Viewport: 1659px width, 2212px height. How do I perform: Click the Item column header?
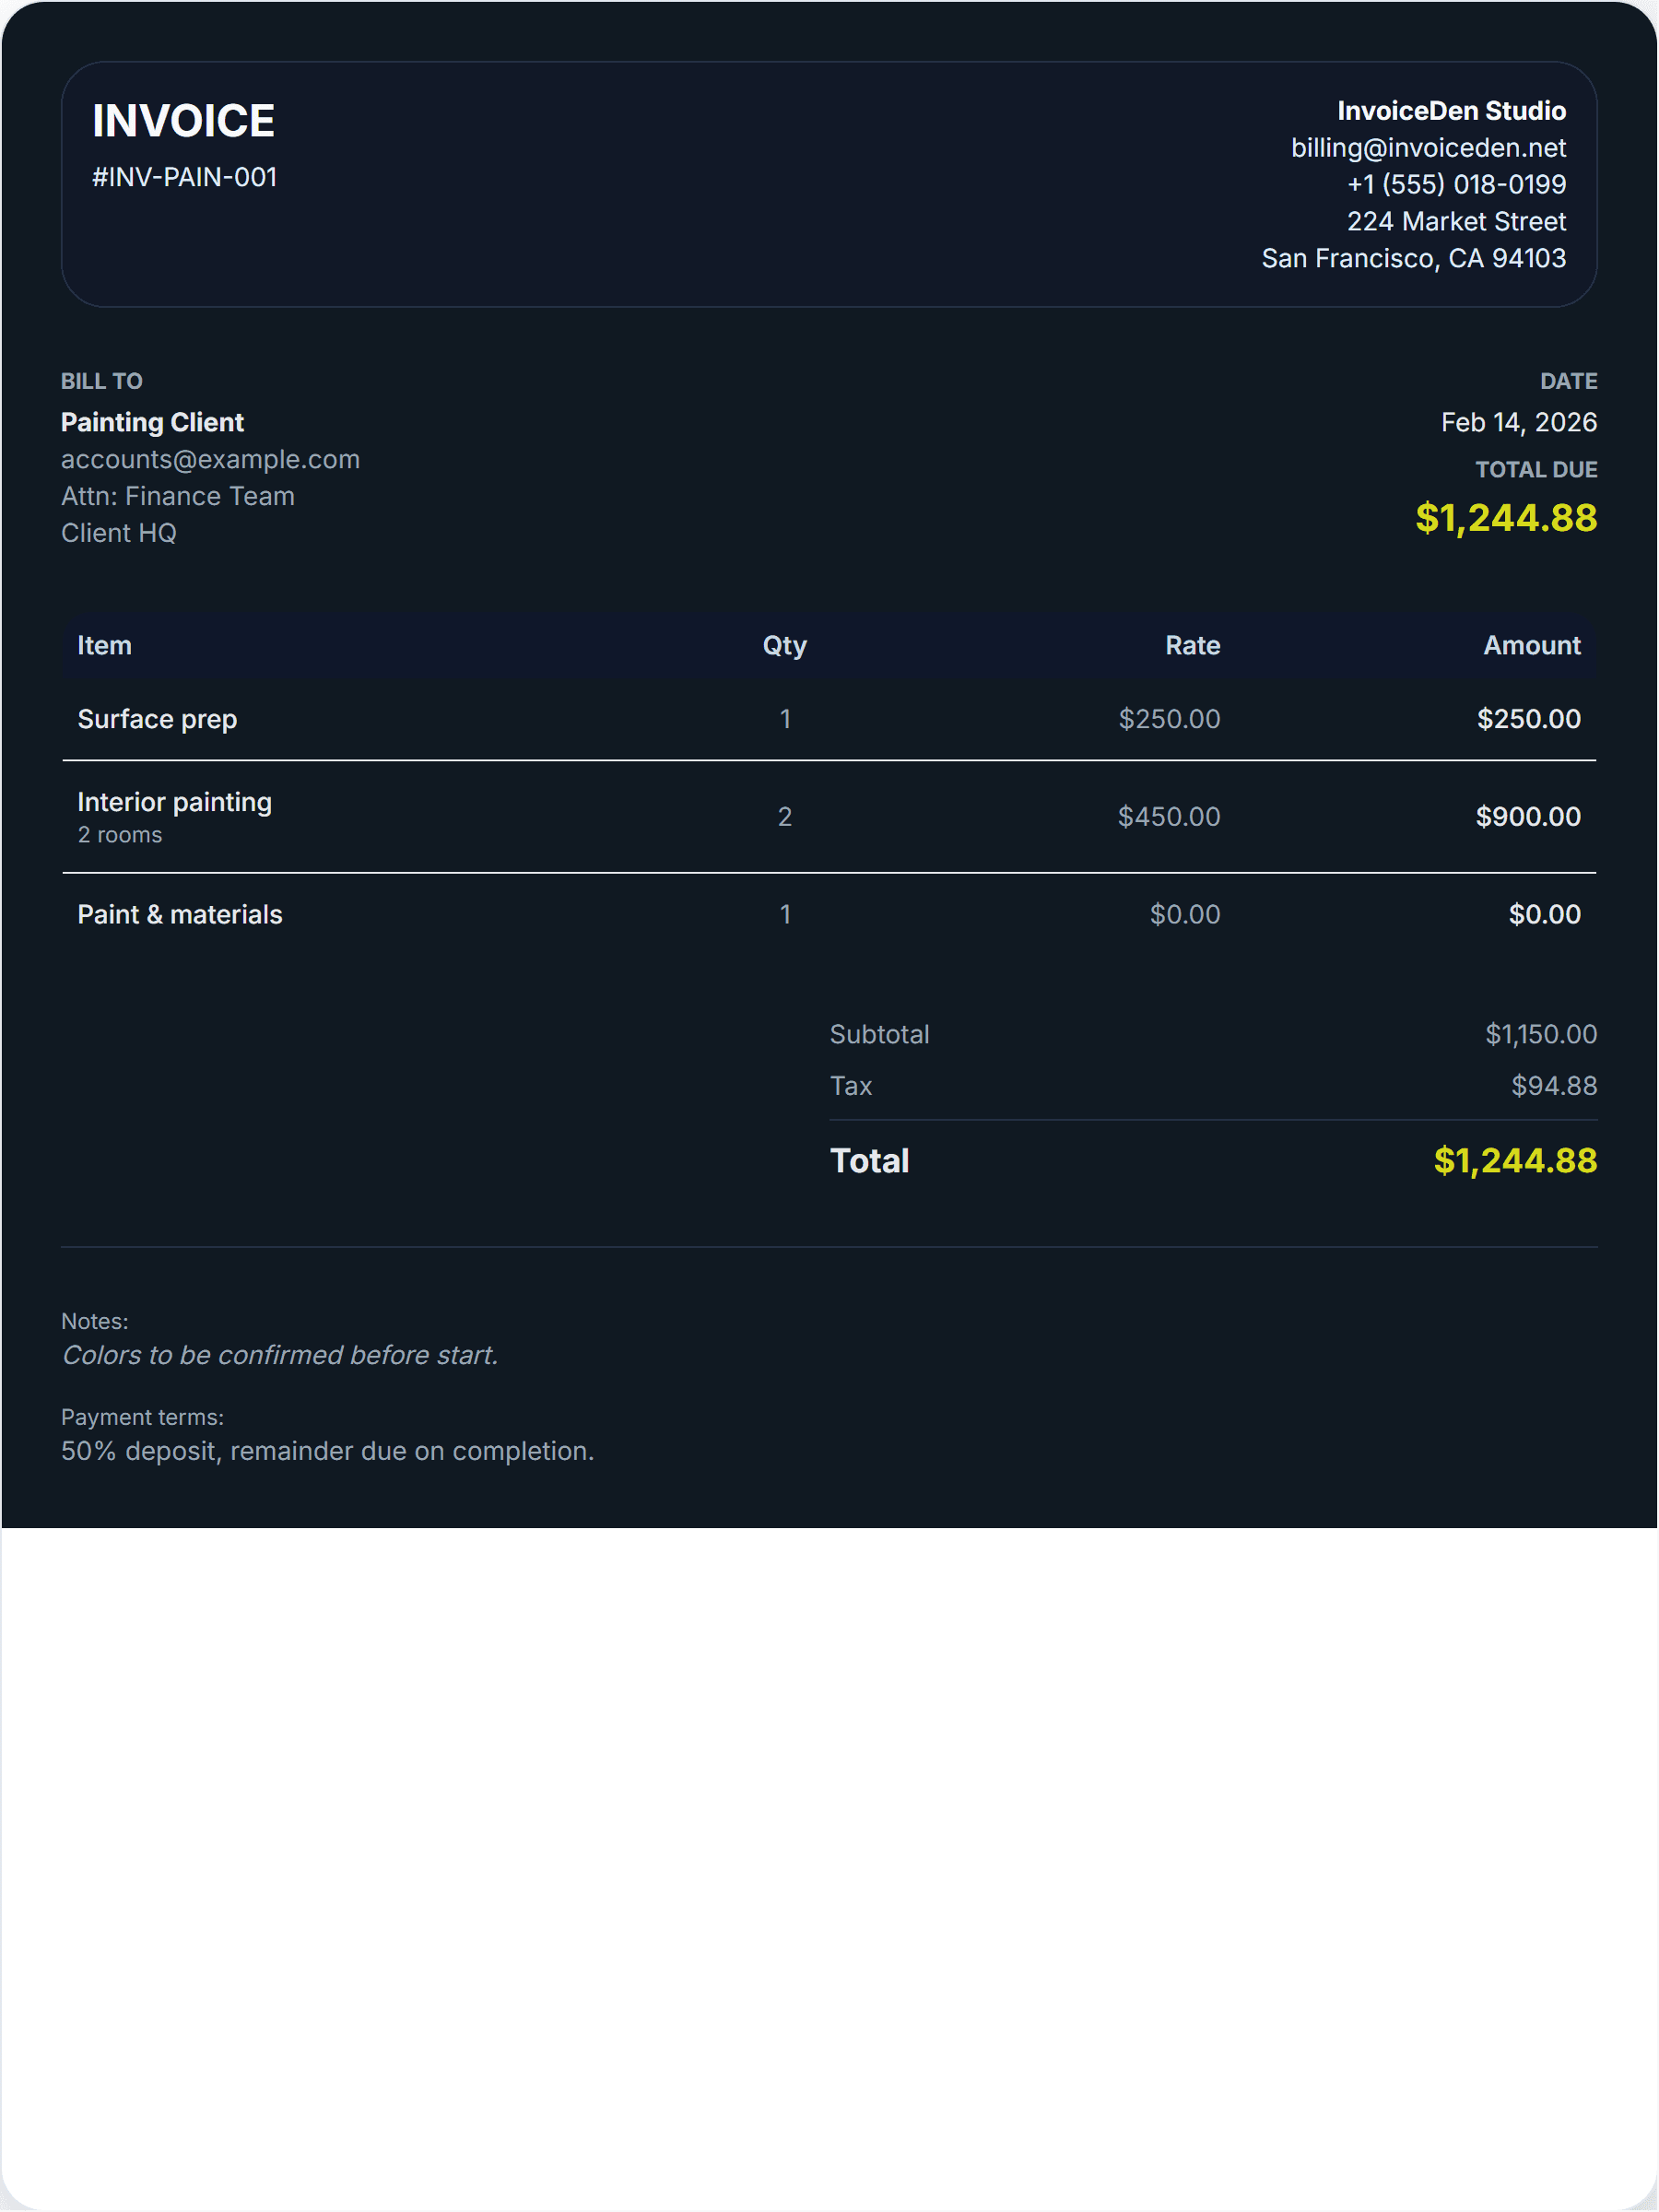(x=104, y=646)
